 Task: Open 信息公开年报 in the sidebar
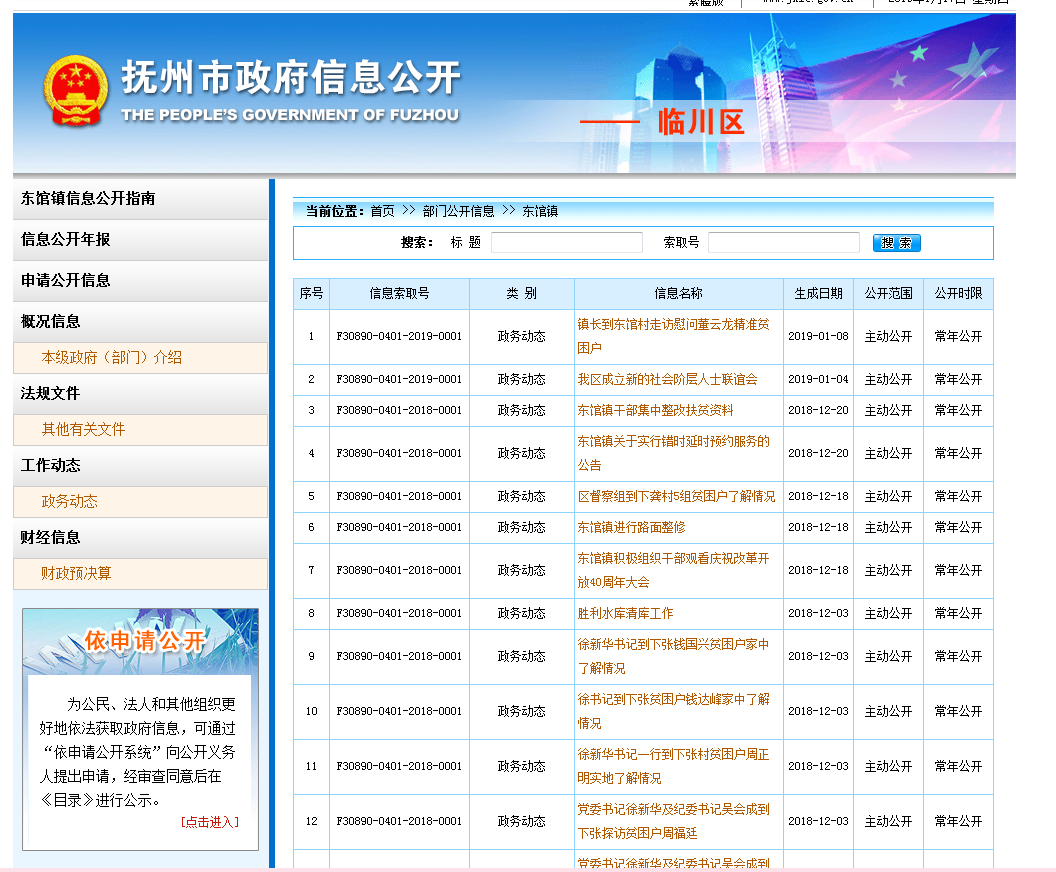point(140,240)
